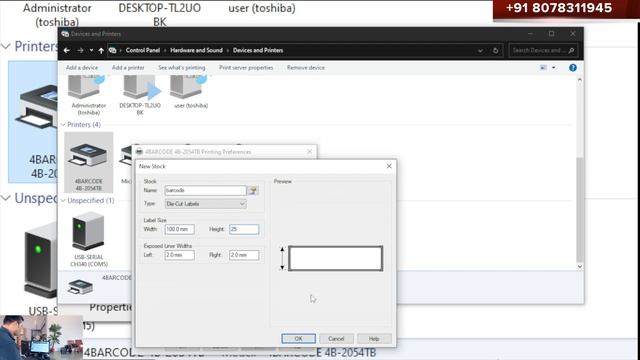Maximize the Devices and Printers window
The image size is (640, 360).
pos(551,34)
